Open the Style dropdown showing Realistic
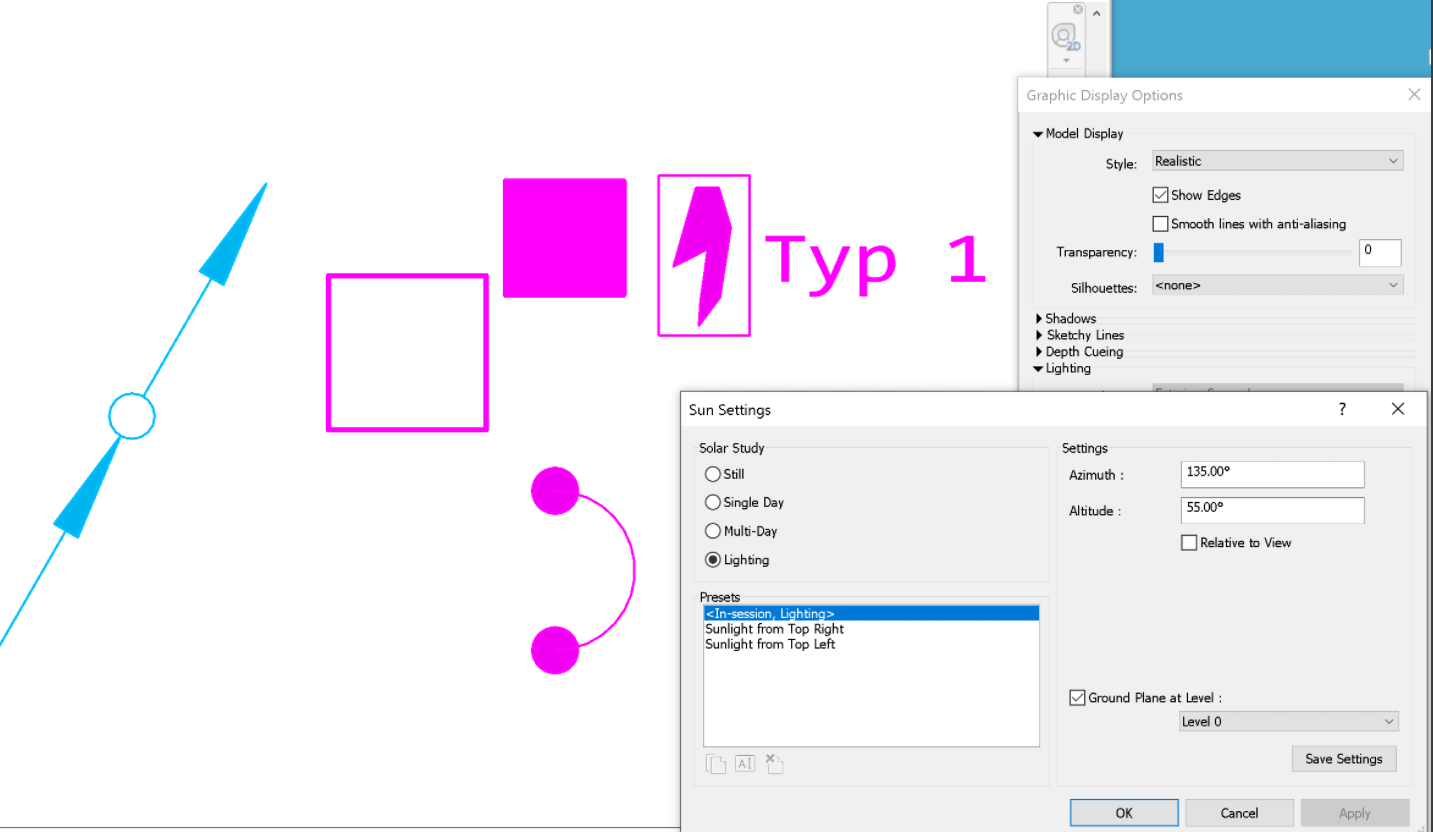The width and height of the screenshot is (1433, 832). 1277,160
